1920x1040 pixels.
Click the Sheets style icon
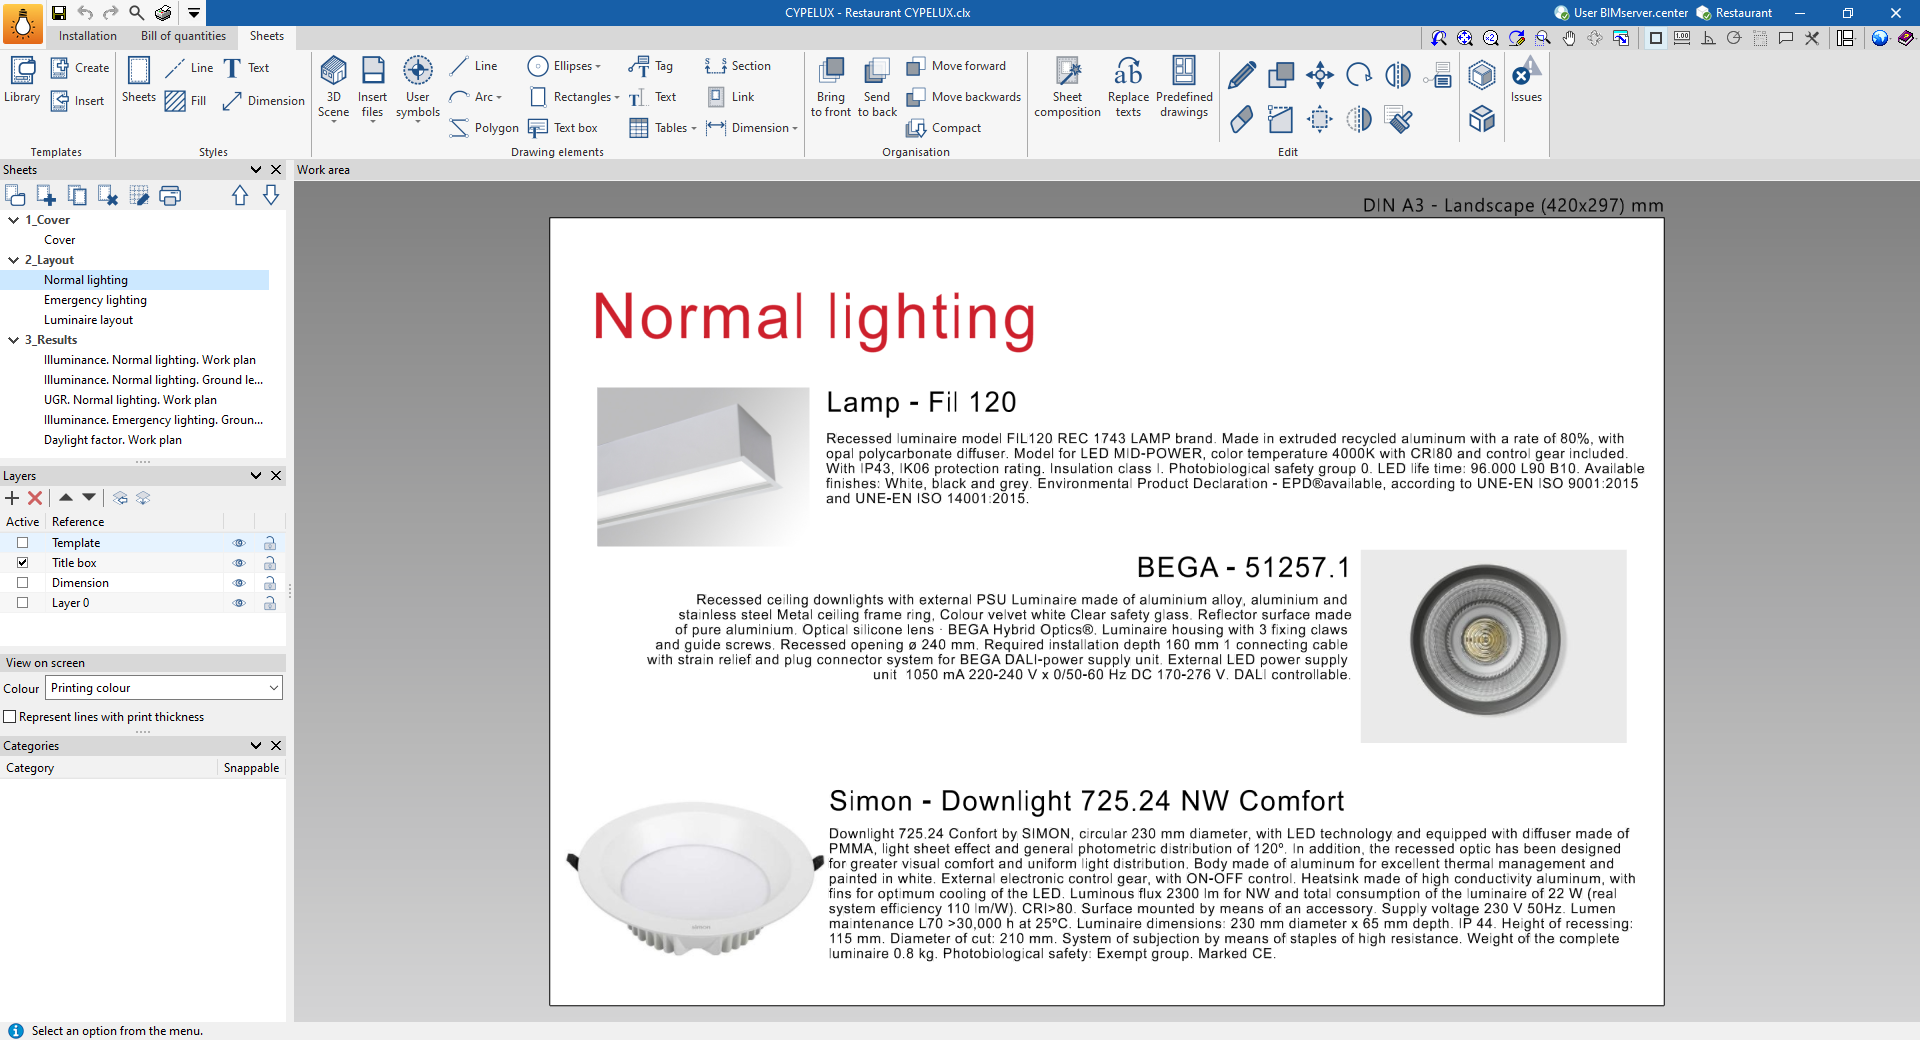coord(139,80)
